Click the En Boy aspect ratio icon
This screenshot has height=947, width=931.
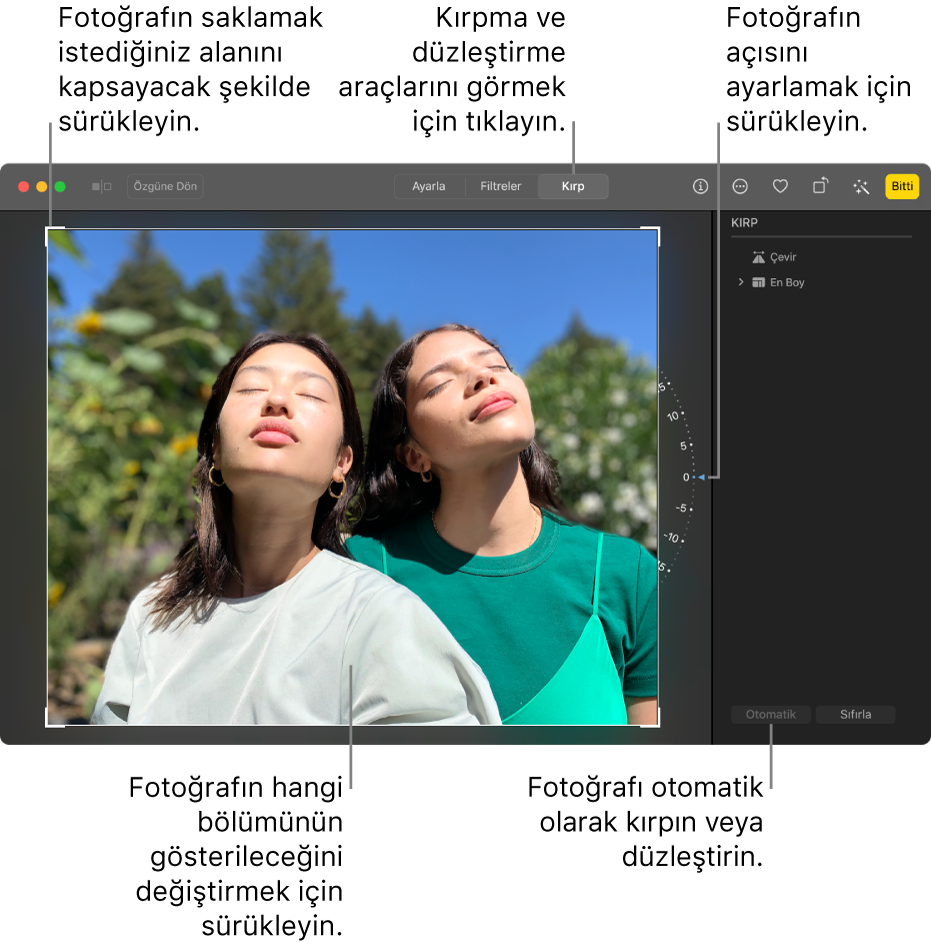pyautogui.click(x=758, y=282)
